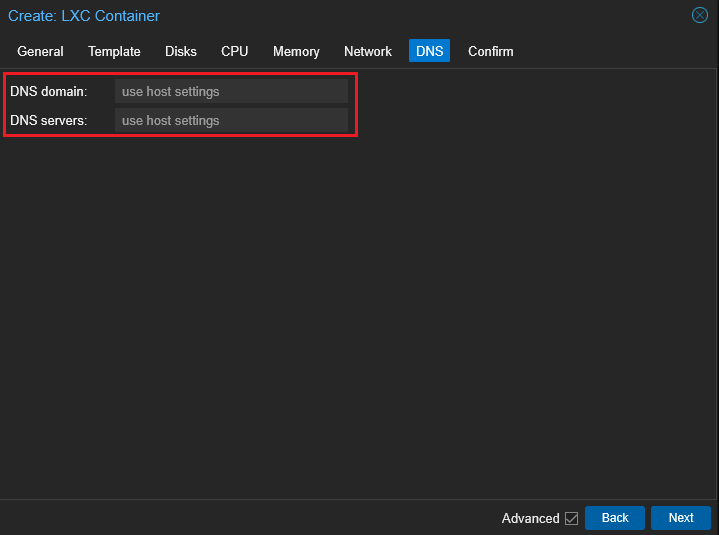
Task: Click the "DNS domain:" label
Action: [x=49, y=91]
